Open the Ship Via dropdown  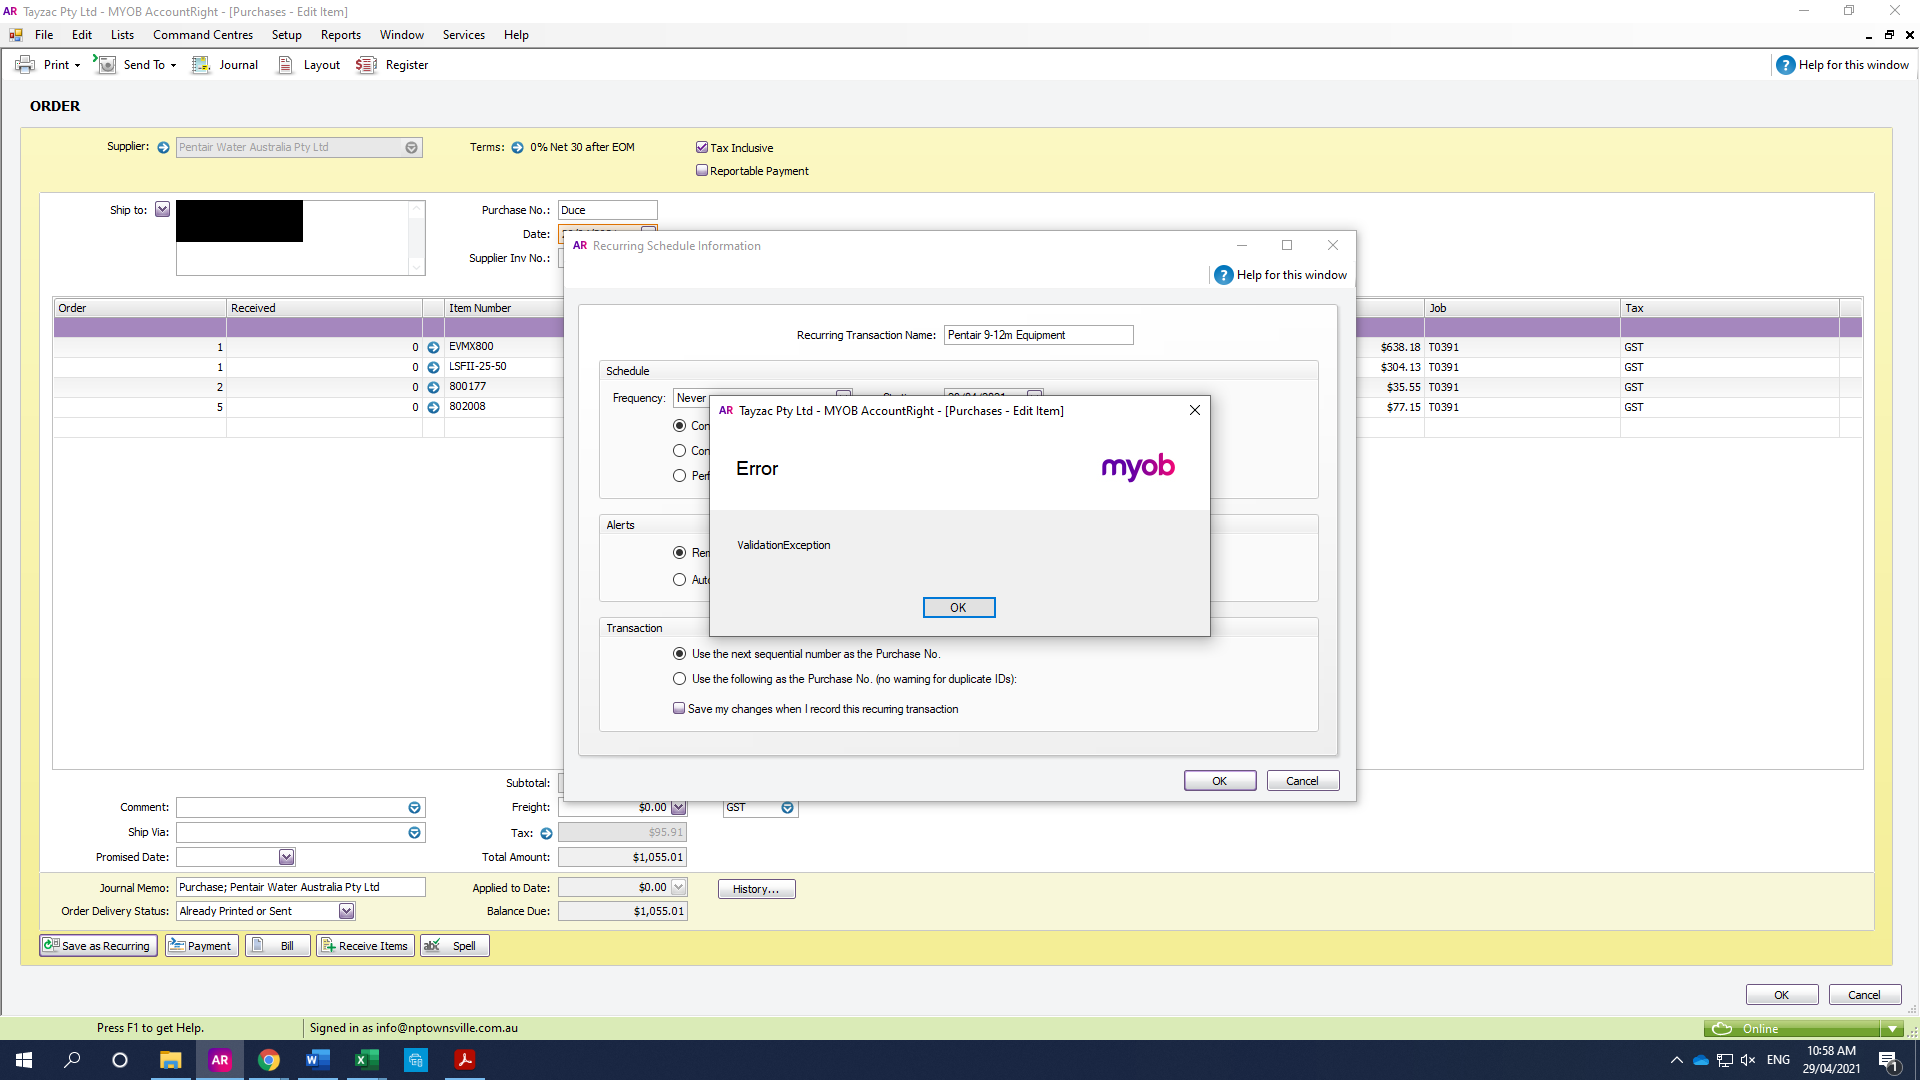pos(414,832)
